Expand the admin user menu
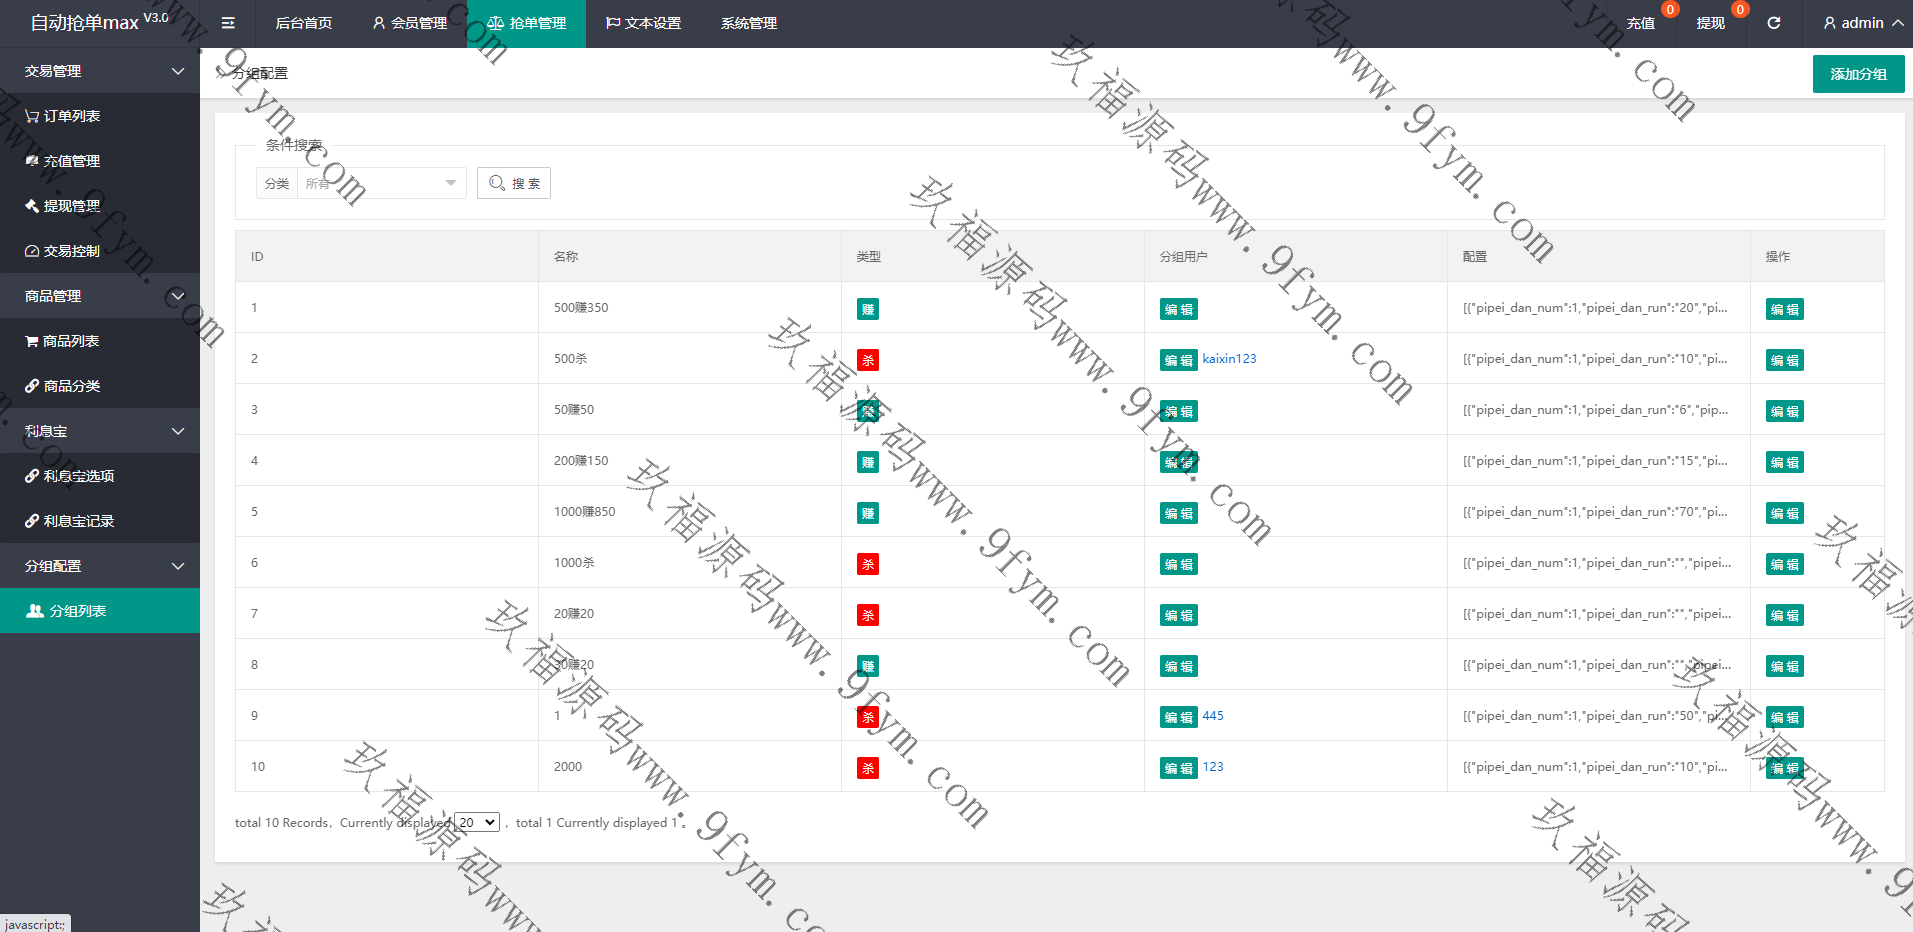The image size is (1913, 932). (x=1862, y=23)
